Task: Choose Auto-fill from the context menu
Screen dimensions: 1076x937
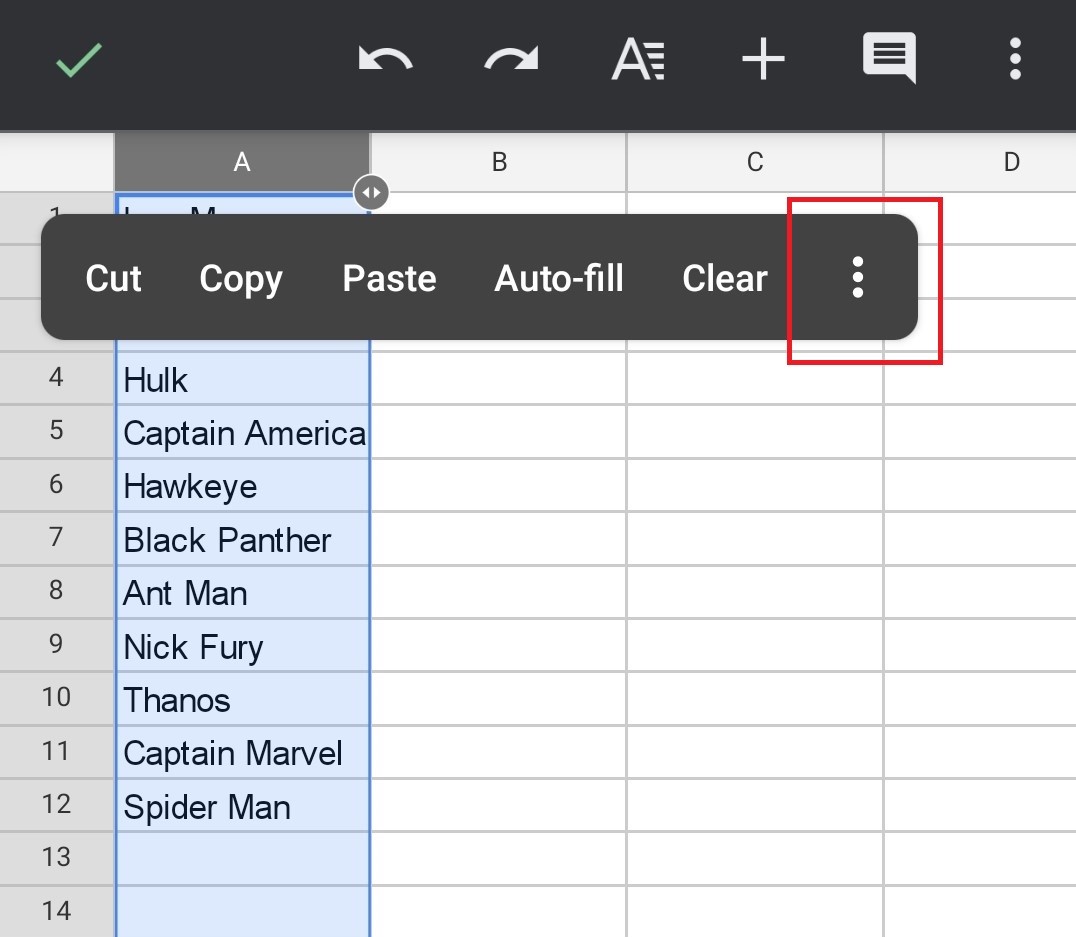Action: pyautogui.click(x=559, y=279)
